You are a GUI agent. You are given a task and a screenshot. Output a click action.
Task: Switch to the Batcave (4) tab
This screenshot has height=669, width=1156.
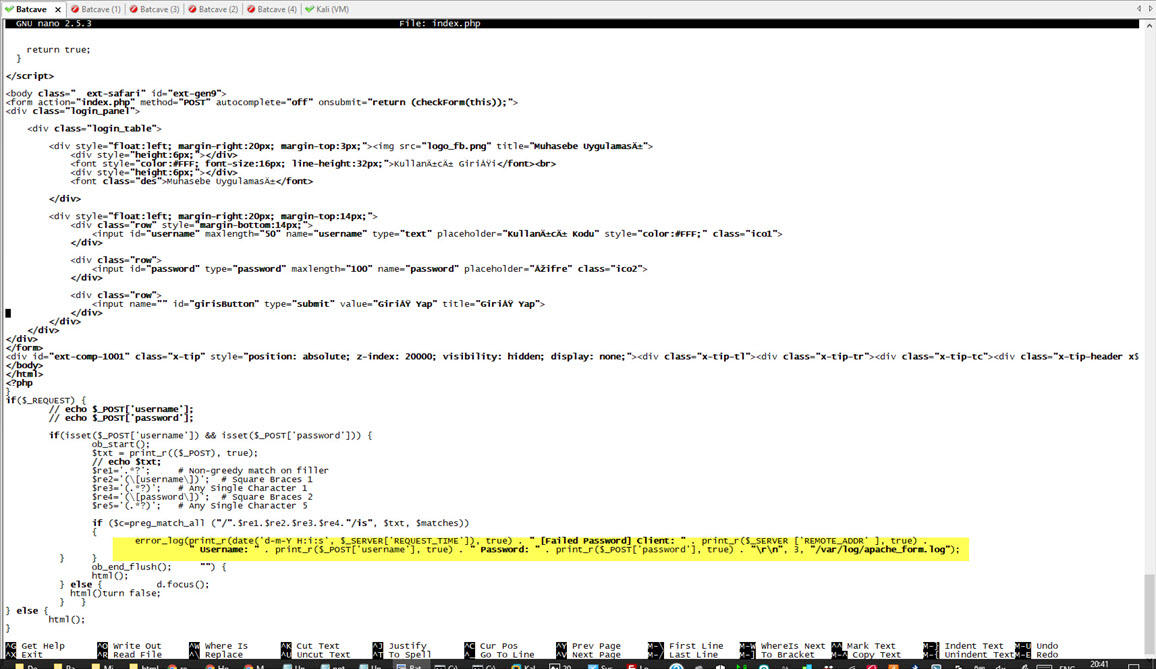(x=277, y=9)
